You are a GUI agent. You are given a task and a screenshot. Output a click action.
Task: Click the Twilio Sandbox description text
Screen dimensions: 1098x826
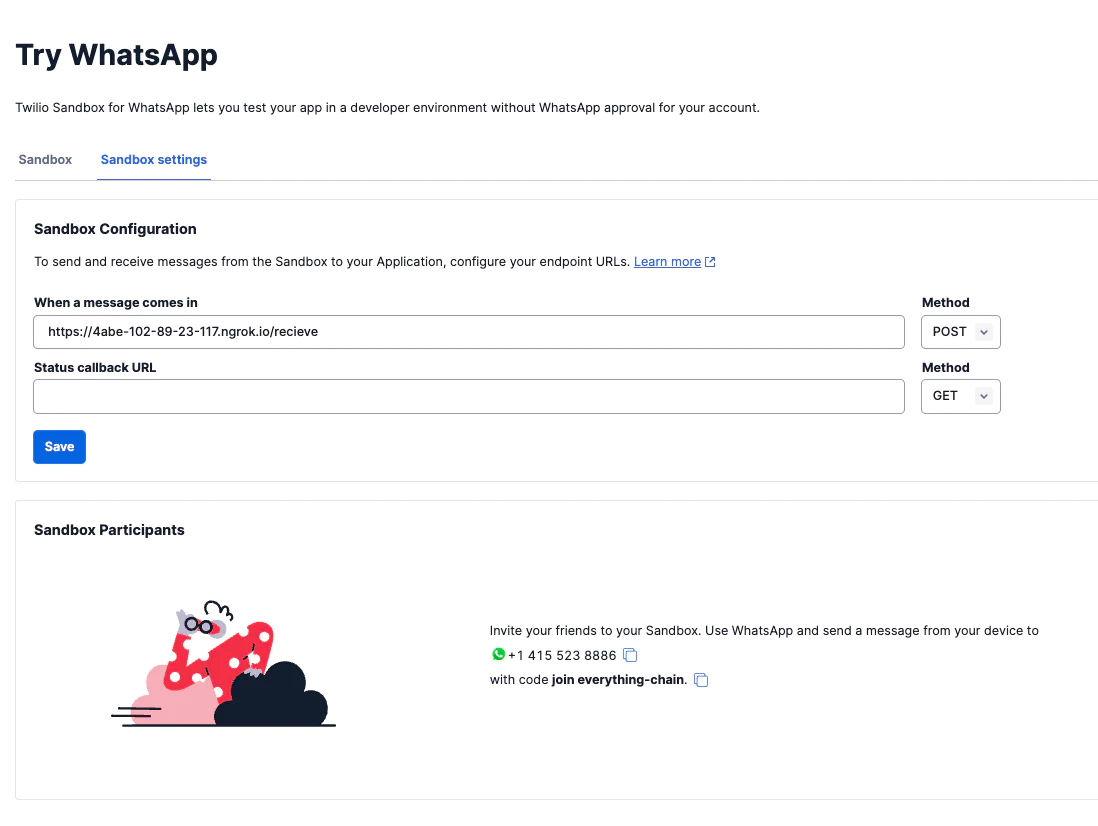tap(387, 108)
